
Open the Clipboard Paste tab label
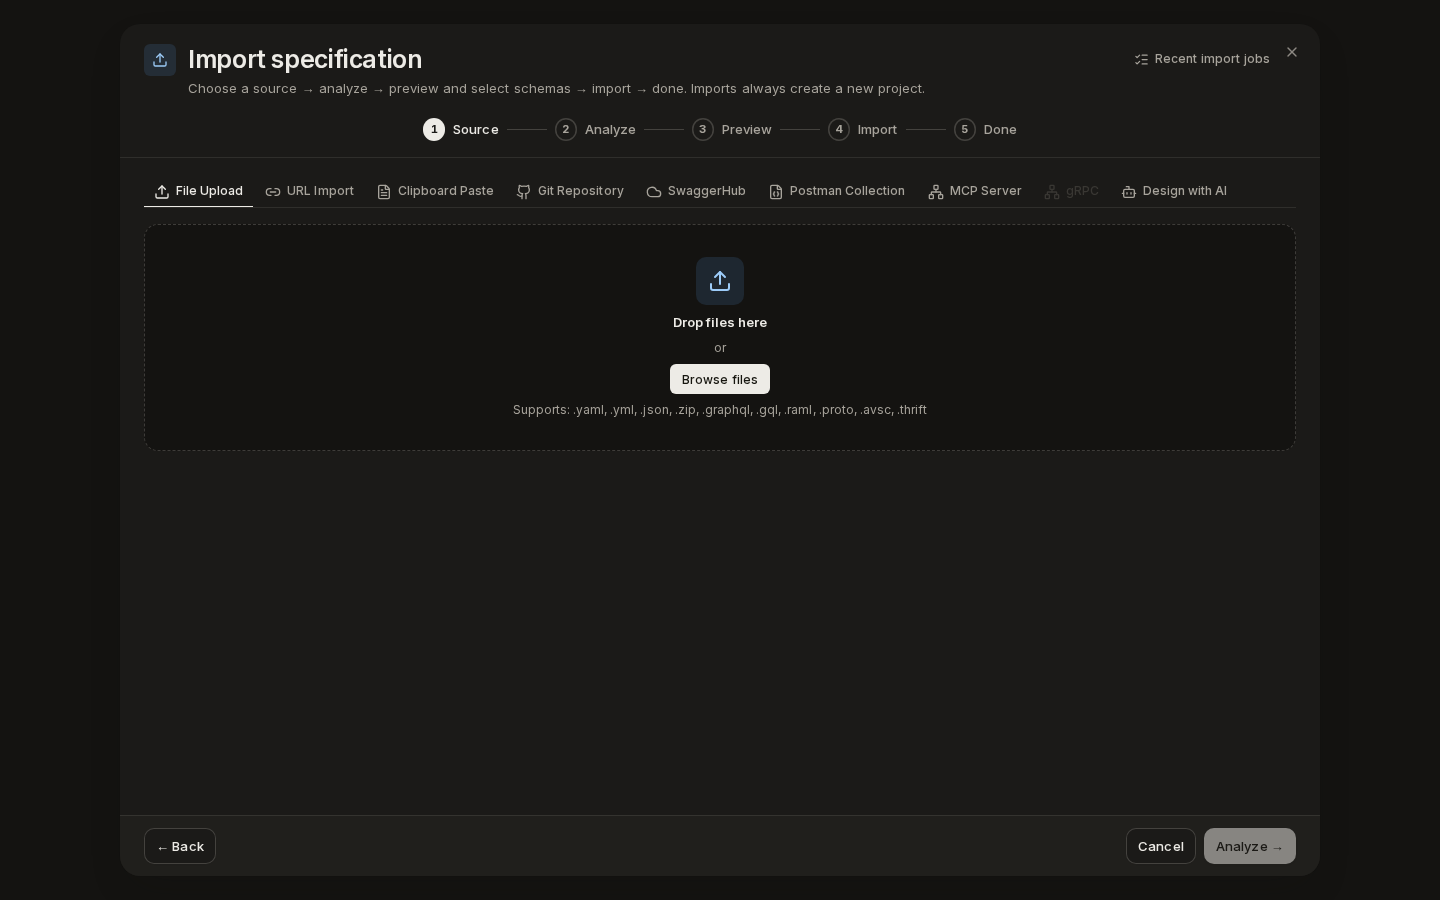[446, 191]
